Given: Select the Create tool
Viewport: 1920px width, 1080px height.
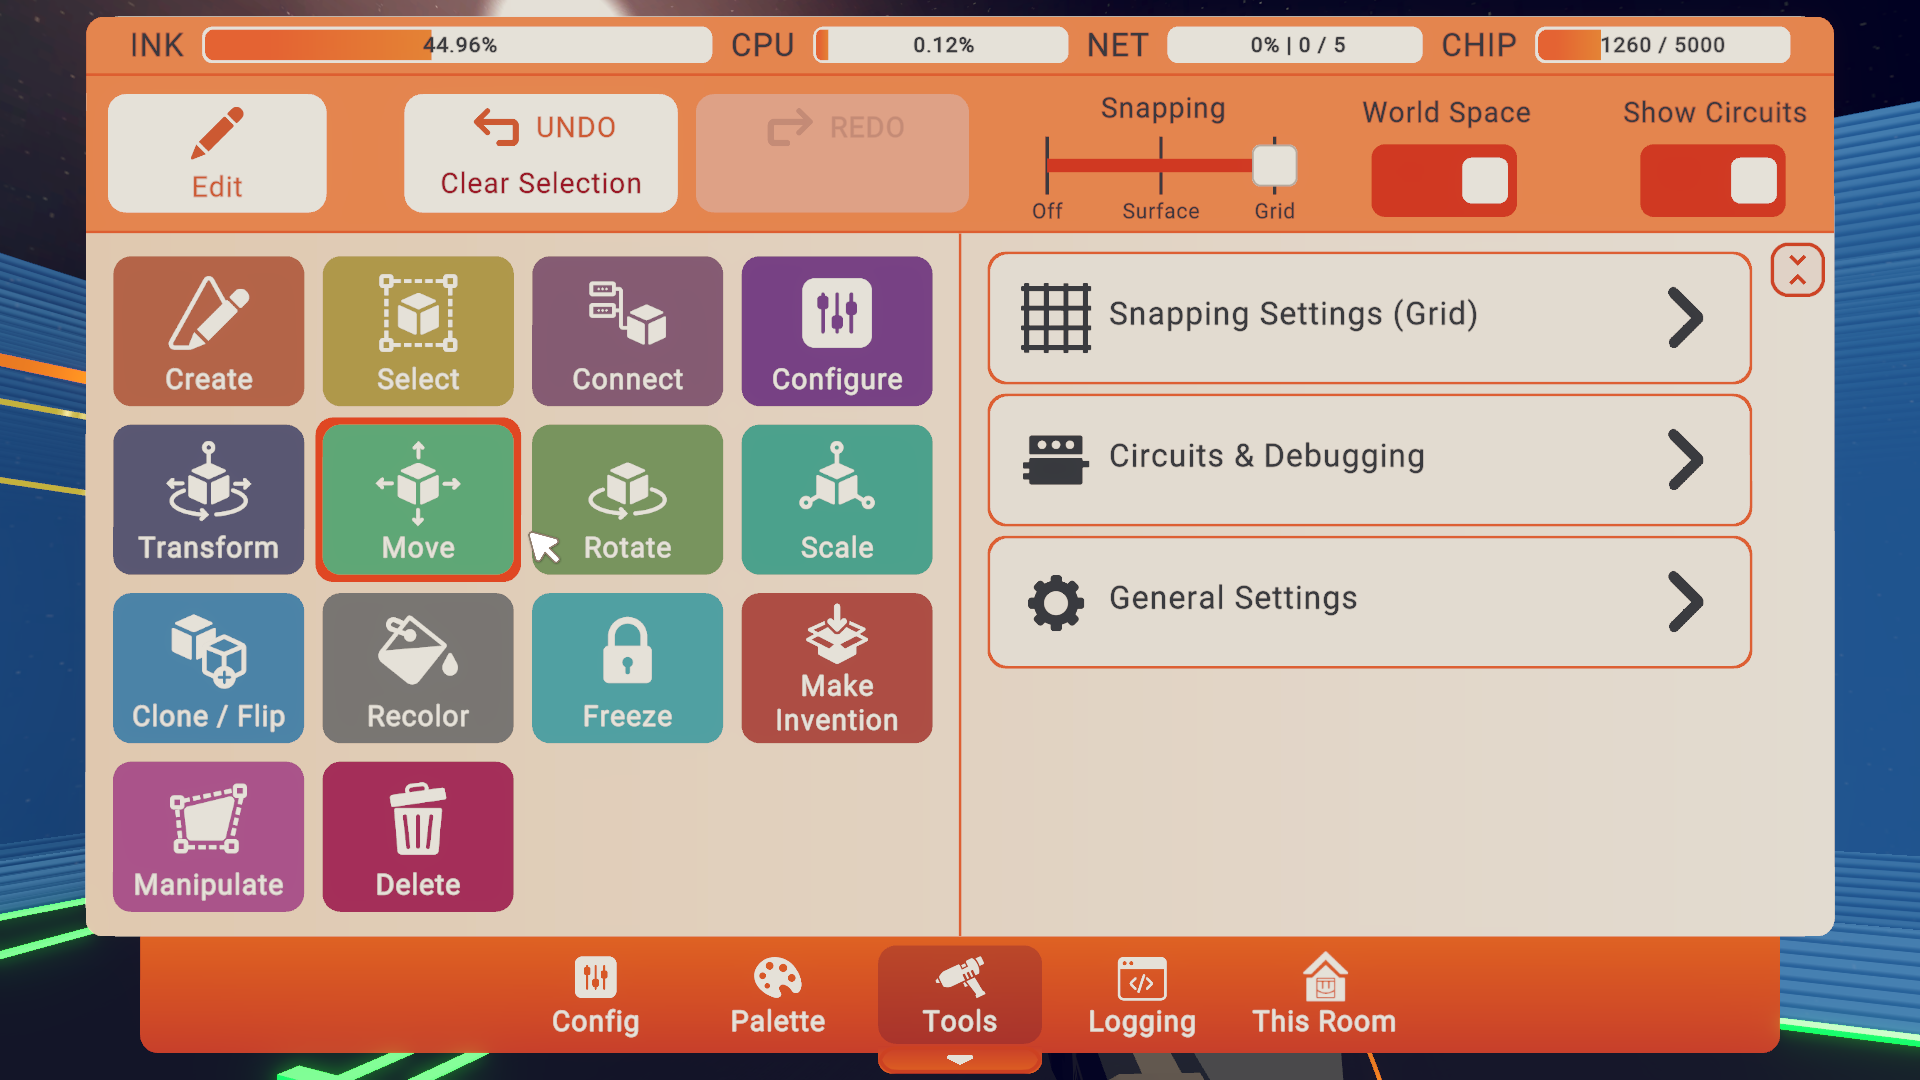Looking at the screenshot, I should [x=208, y=331].
